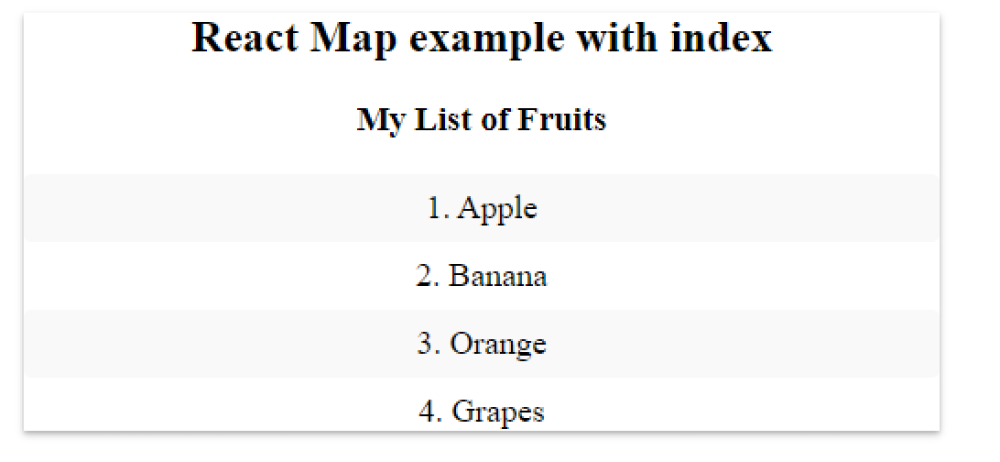Viewport: 1000px width, 462px height.
Task: Select the Apple list item
Action: pyautogui.click(x=481, y=208)
